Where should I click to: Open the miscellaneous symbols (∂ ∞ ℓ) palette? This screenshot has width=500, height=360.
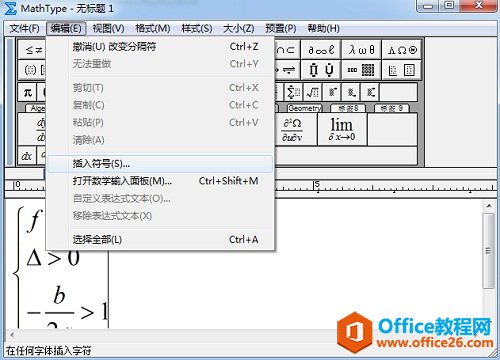pos(321,50)
